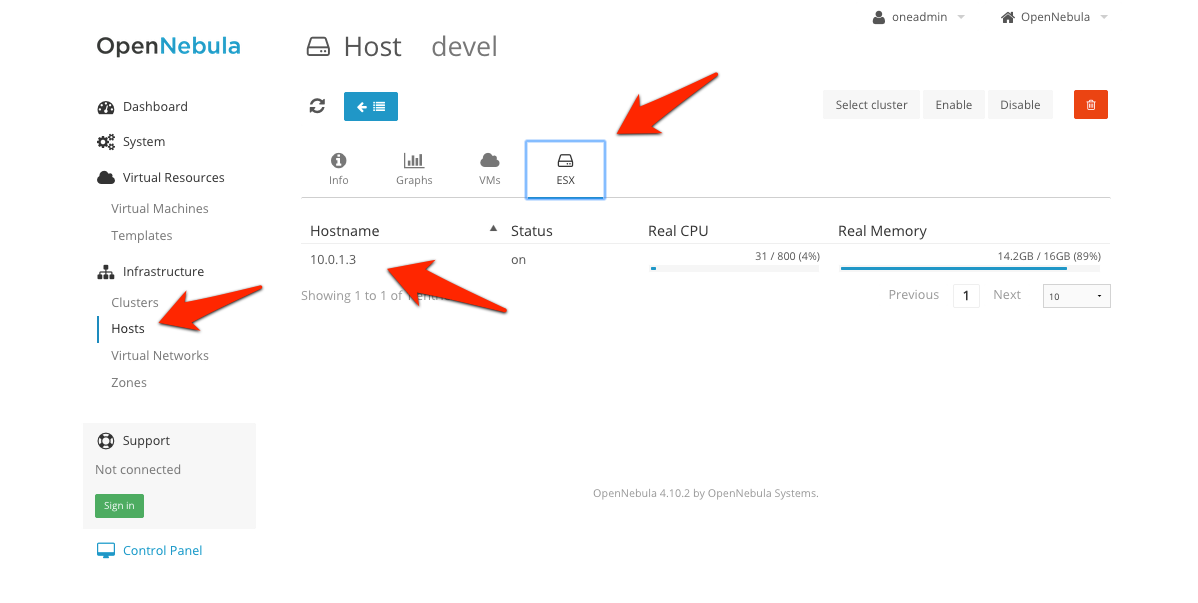Delete the host with the red trash button

[1090, 105]
